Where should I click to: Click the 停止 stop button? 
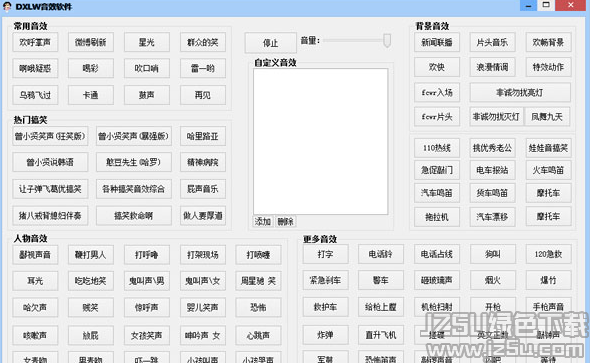(x=271, y=43)
